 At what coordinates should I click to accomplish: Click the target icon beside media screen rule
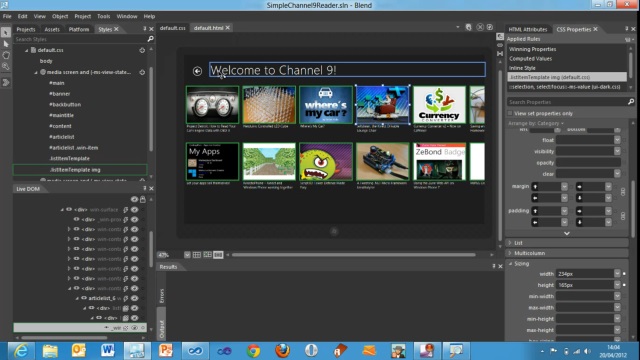[x=142, y=72]
